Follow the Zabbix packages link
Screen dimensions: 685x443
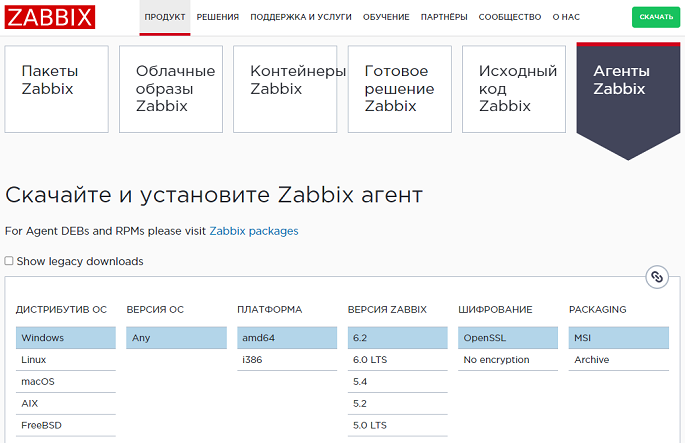254,231
